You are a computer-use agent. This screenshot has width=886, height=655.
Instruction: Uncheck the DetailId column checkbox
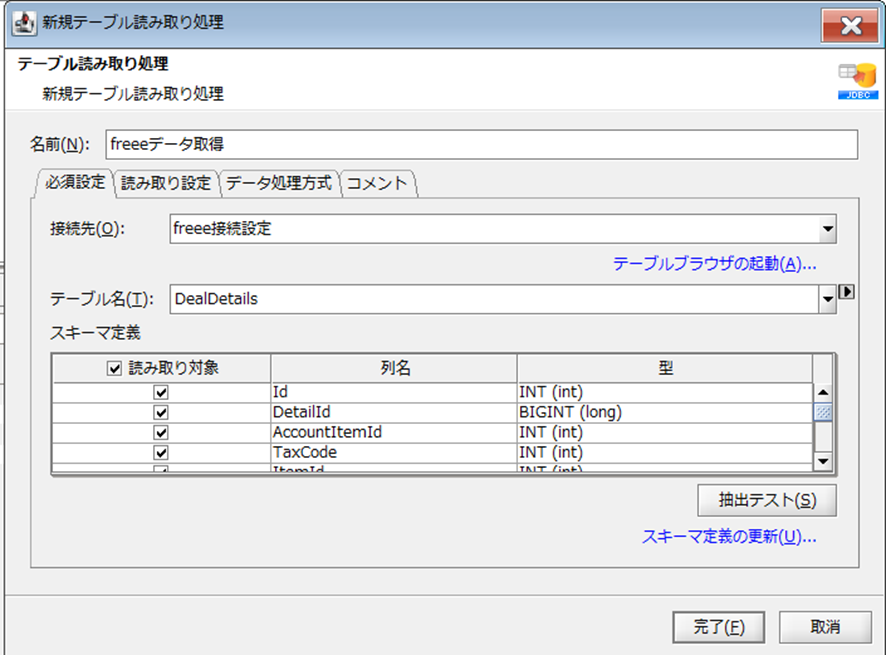[161, 413]
